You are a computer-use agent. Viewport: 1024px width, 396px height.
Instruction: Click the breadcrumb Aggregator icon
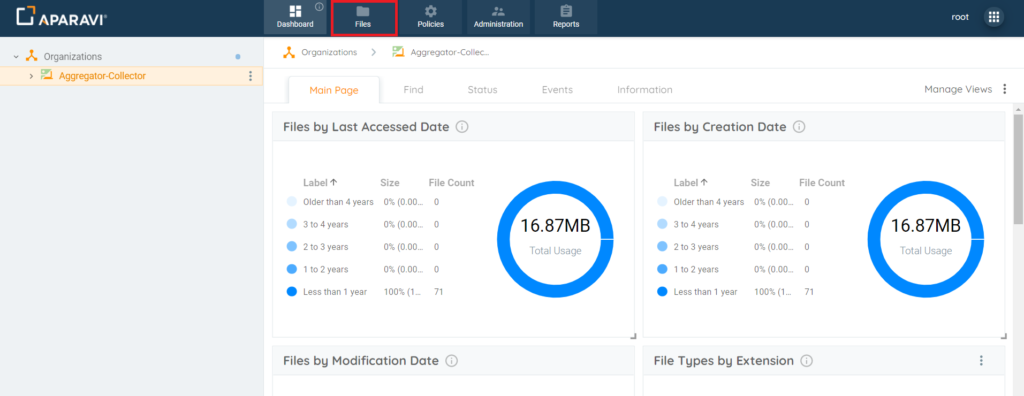pyautogui.click(x=398, y=52)
